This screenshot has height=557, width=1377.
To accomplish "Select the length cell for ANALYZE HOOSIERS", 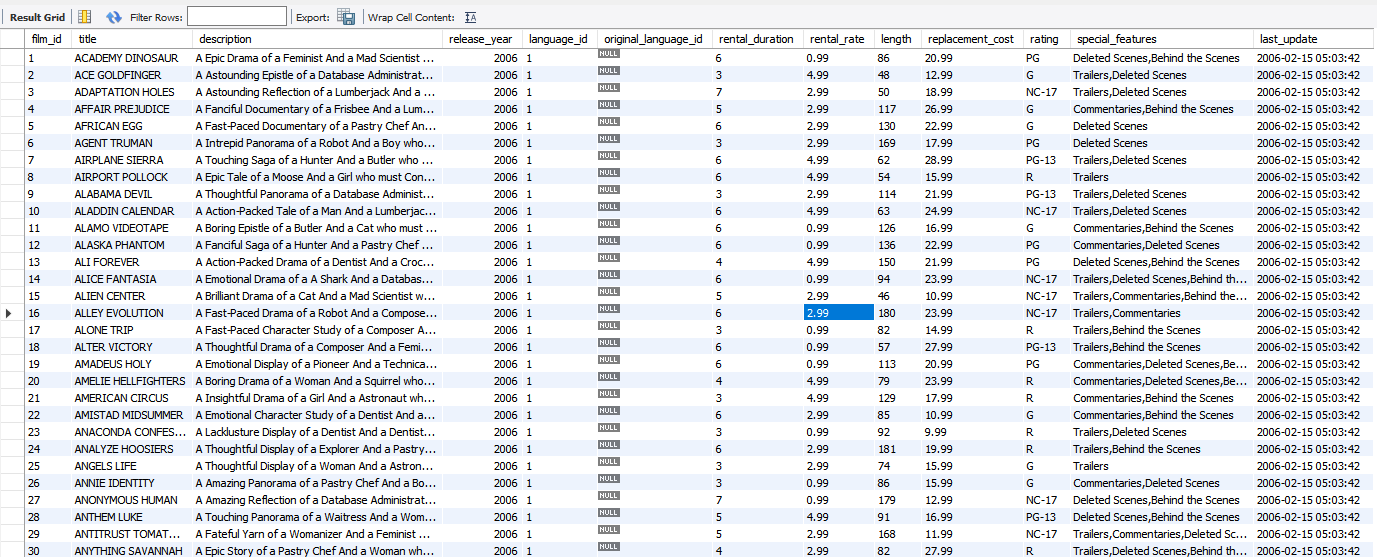I will pos(896,449).
